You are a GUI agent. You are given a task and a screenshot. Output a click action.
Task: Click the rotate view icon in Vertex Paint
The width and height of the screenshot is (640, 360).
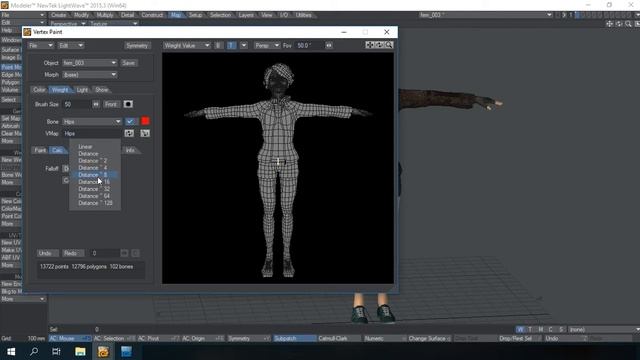pyautogui.click(x=379, y=45)
